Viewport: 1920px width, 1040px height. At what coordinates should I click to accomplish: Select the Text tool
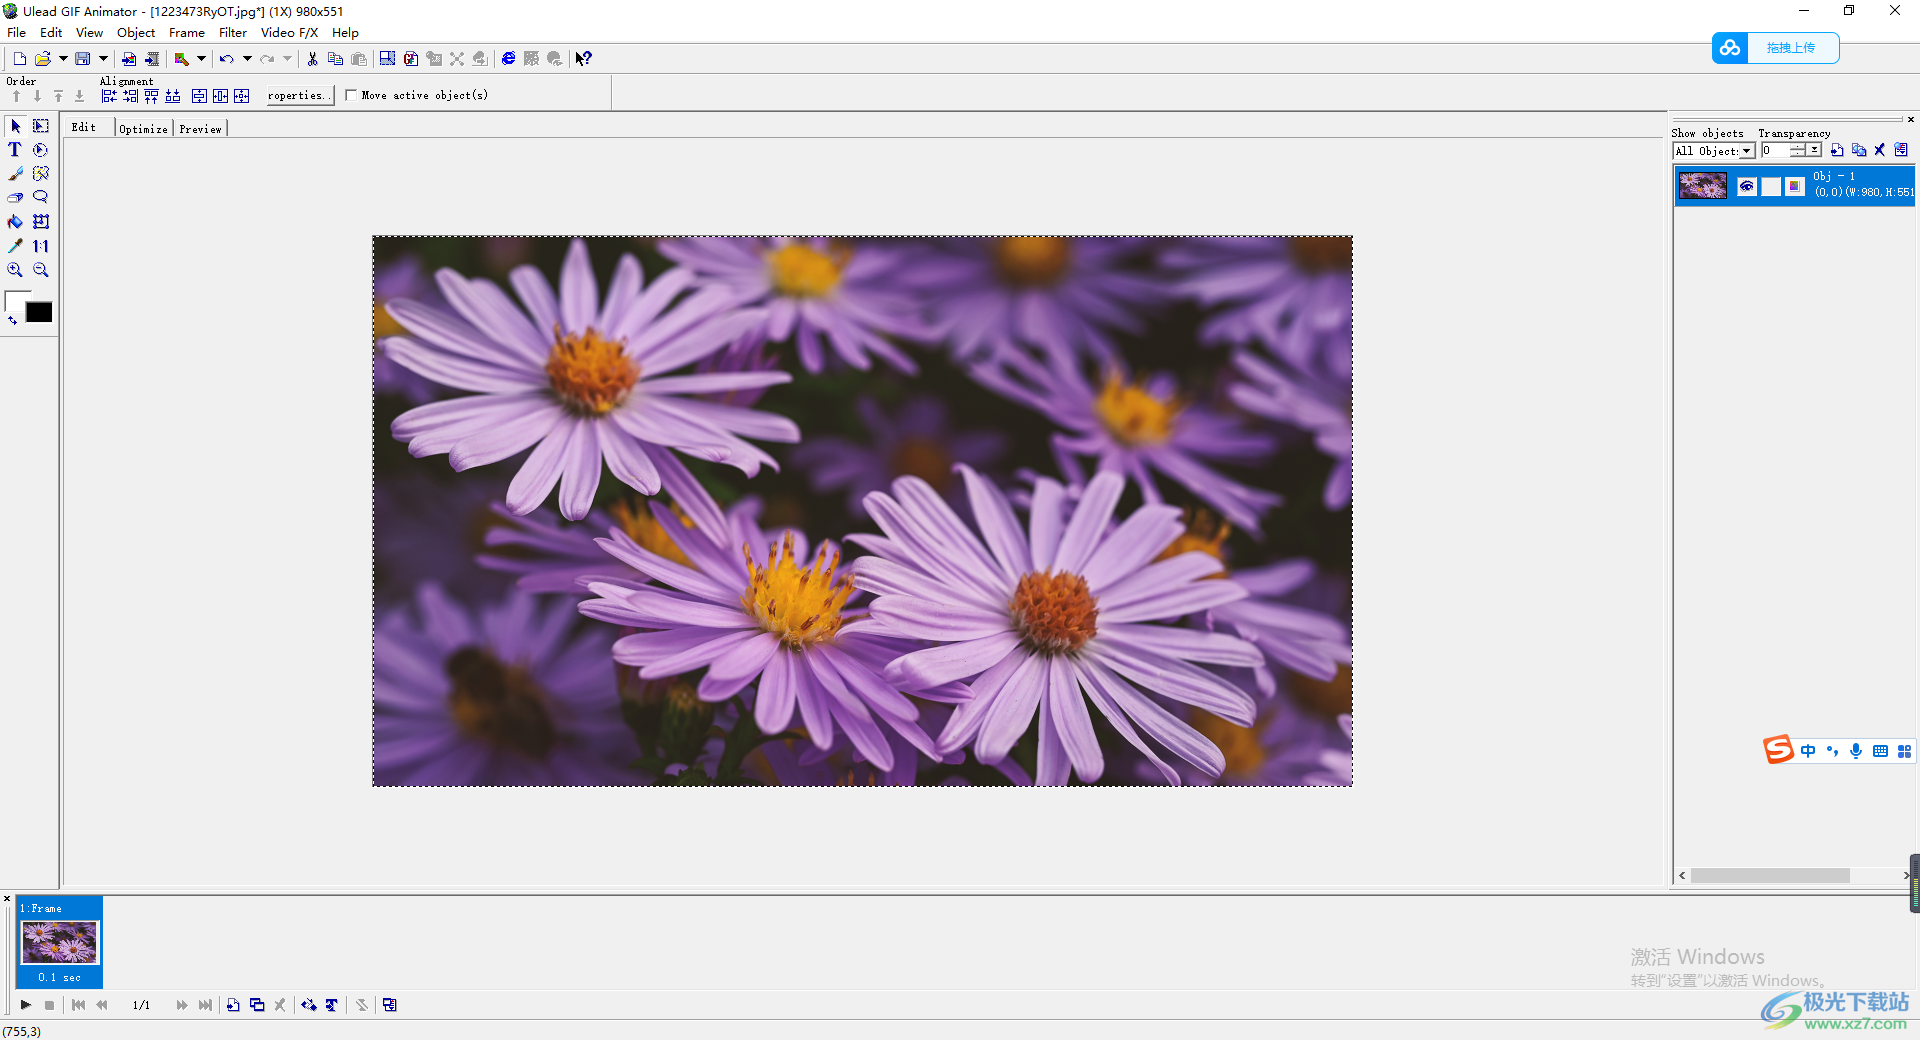point(15,150)
